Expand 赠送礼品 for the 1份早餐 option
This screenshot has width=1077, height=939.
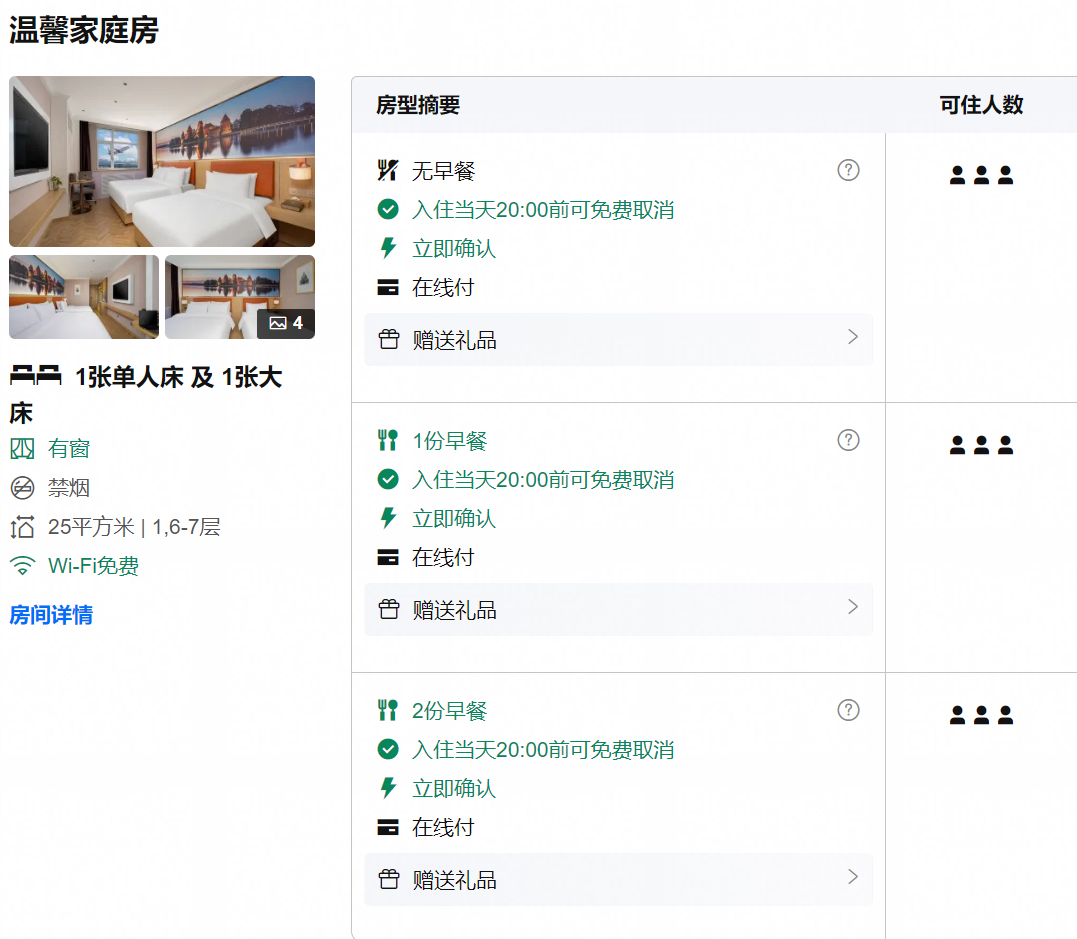click(618, 609)
